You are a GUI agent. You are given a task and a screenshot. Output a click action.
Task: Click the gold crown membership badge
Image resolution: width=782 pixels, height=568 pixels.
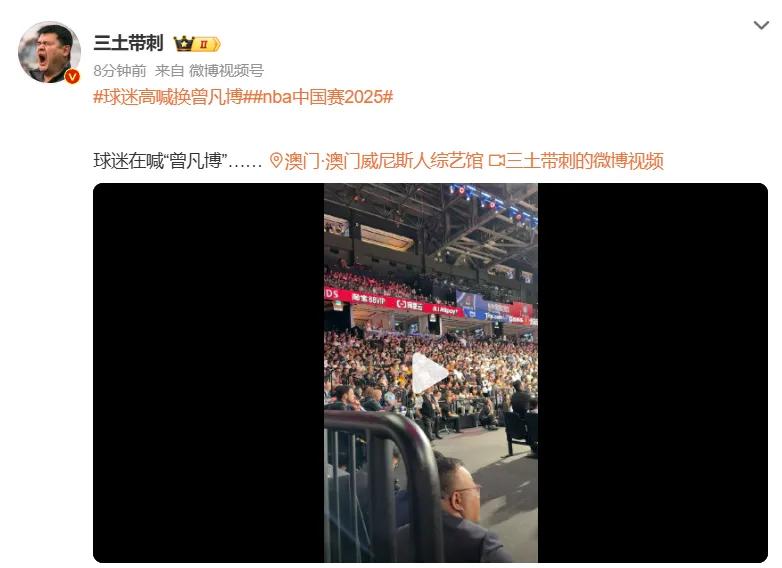click(183, 44)
